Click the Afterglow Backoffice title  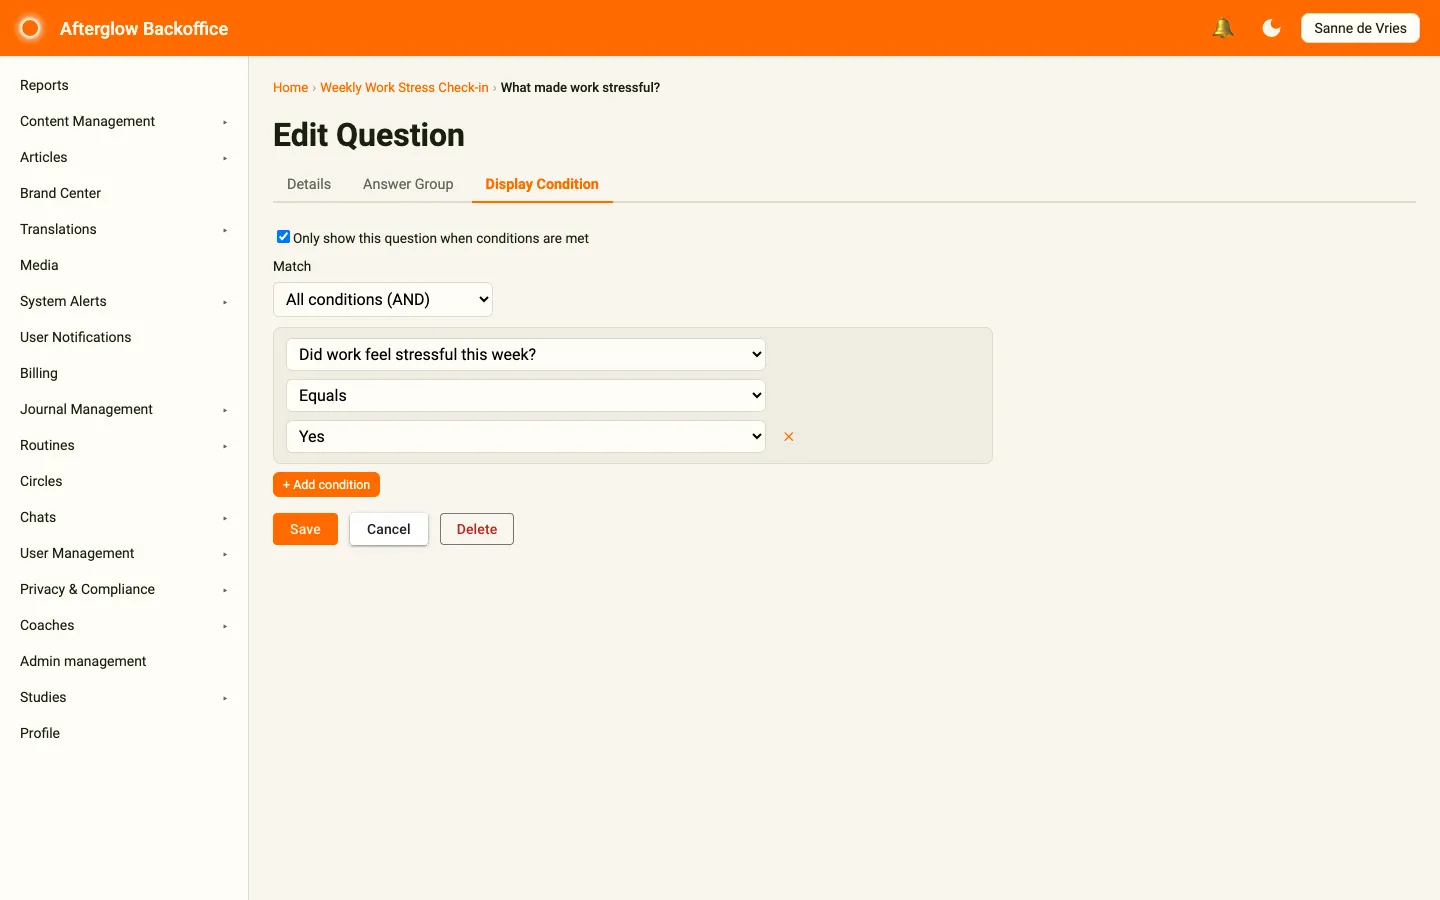point(144,28)
